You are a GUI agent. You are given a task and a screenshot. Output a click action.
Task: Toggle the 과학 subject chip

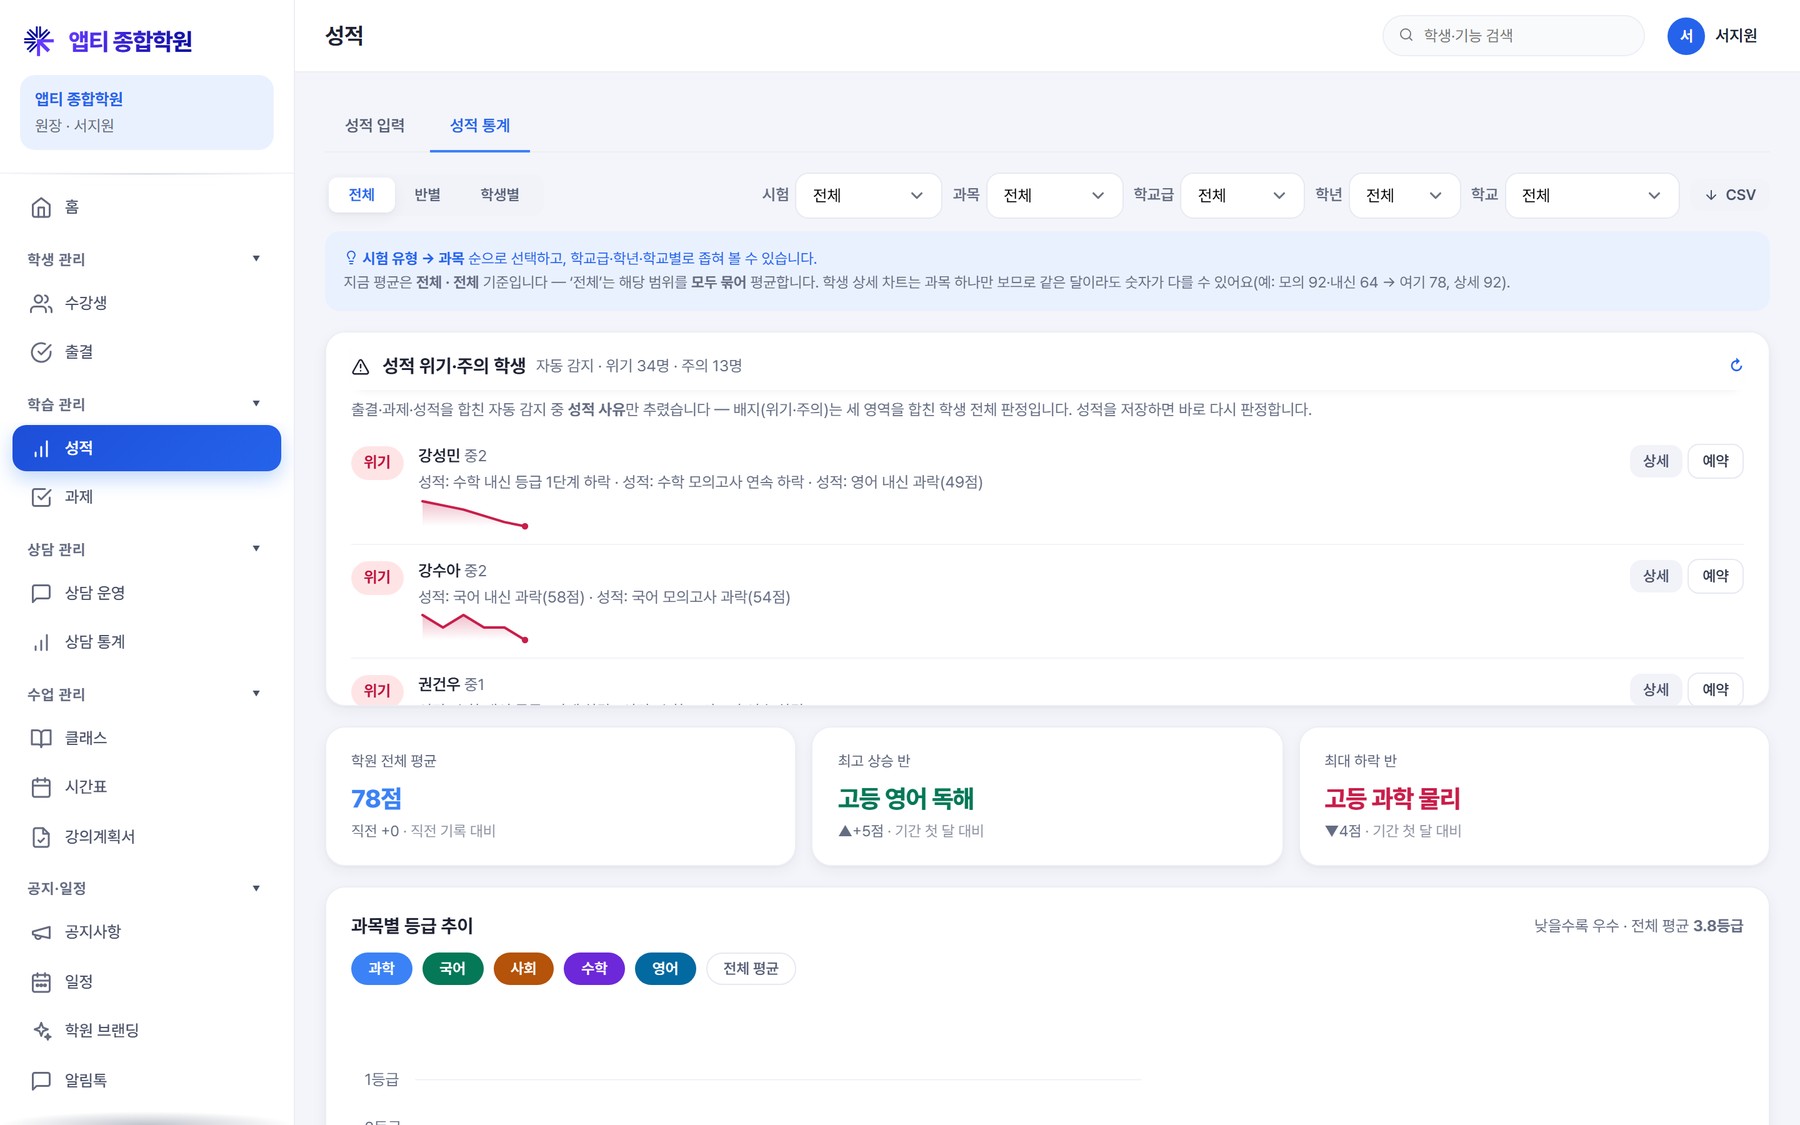(x=381, y=968)
